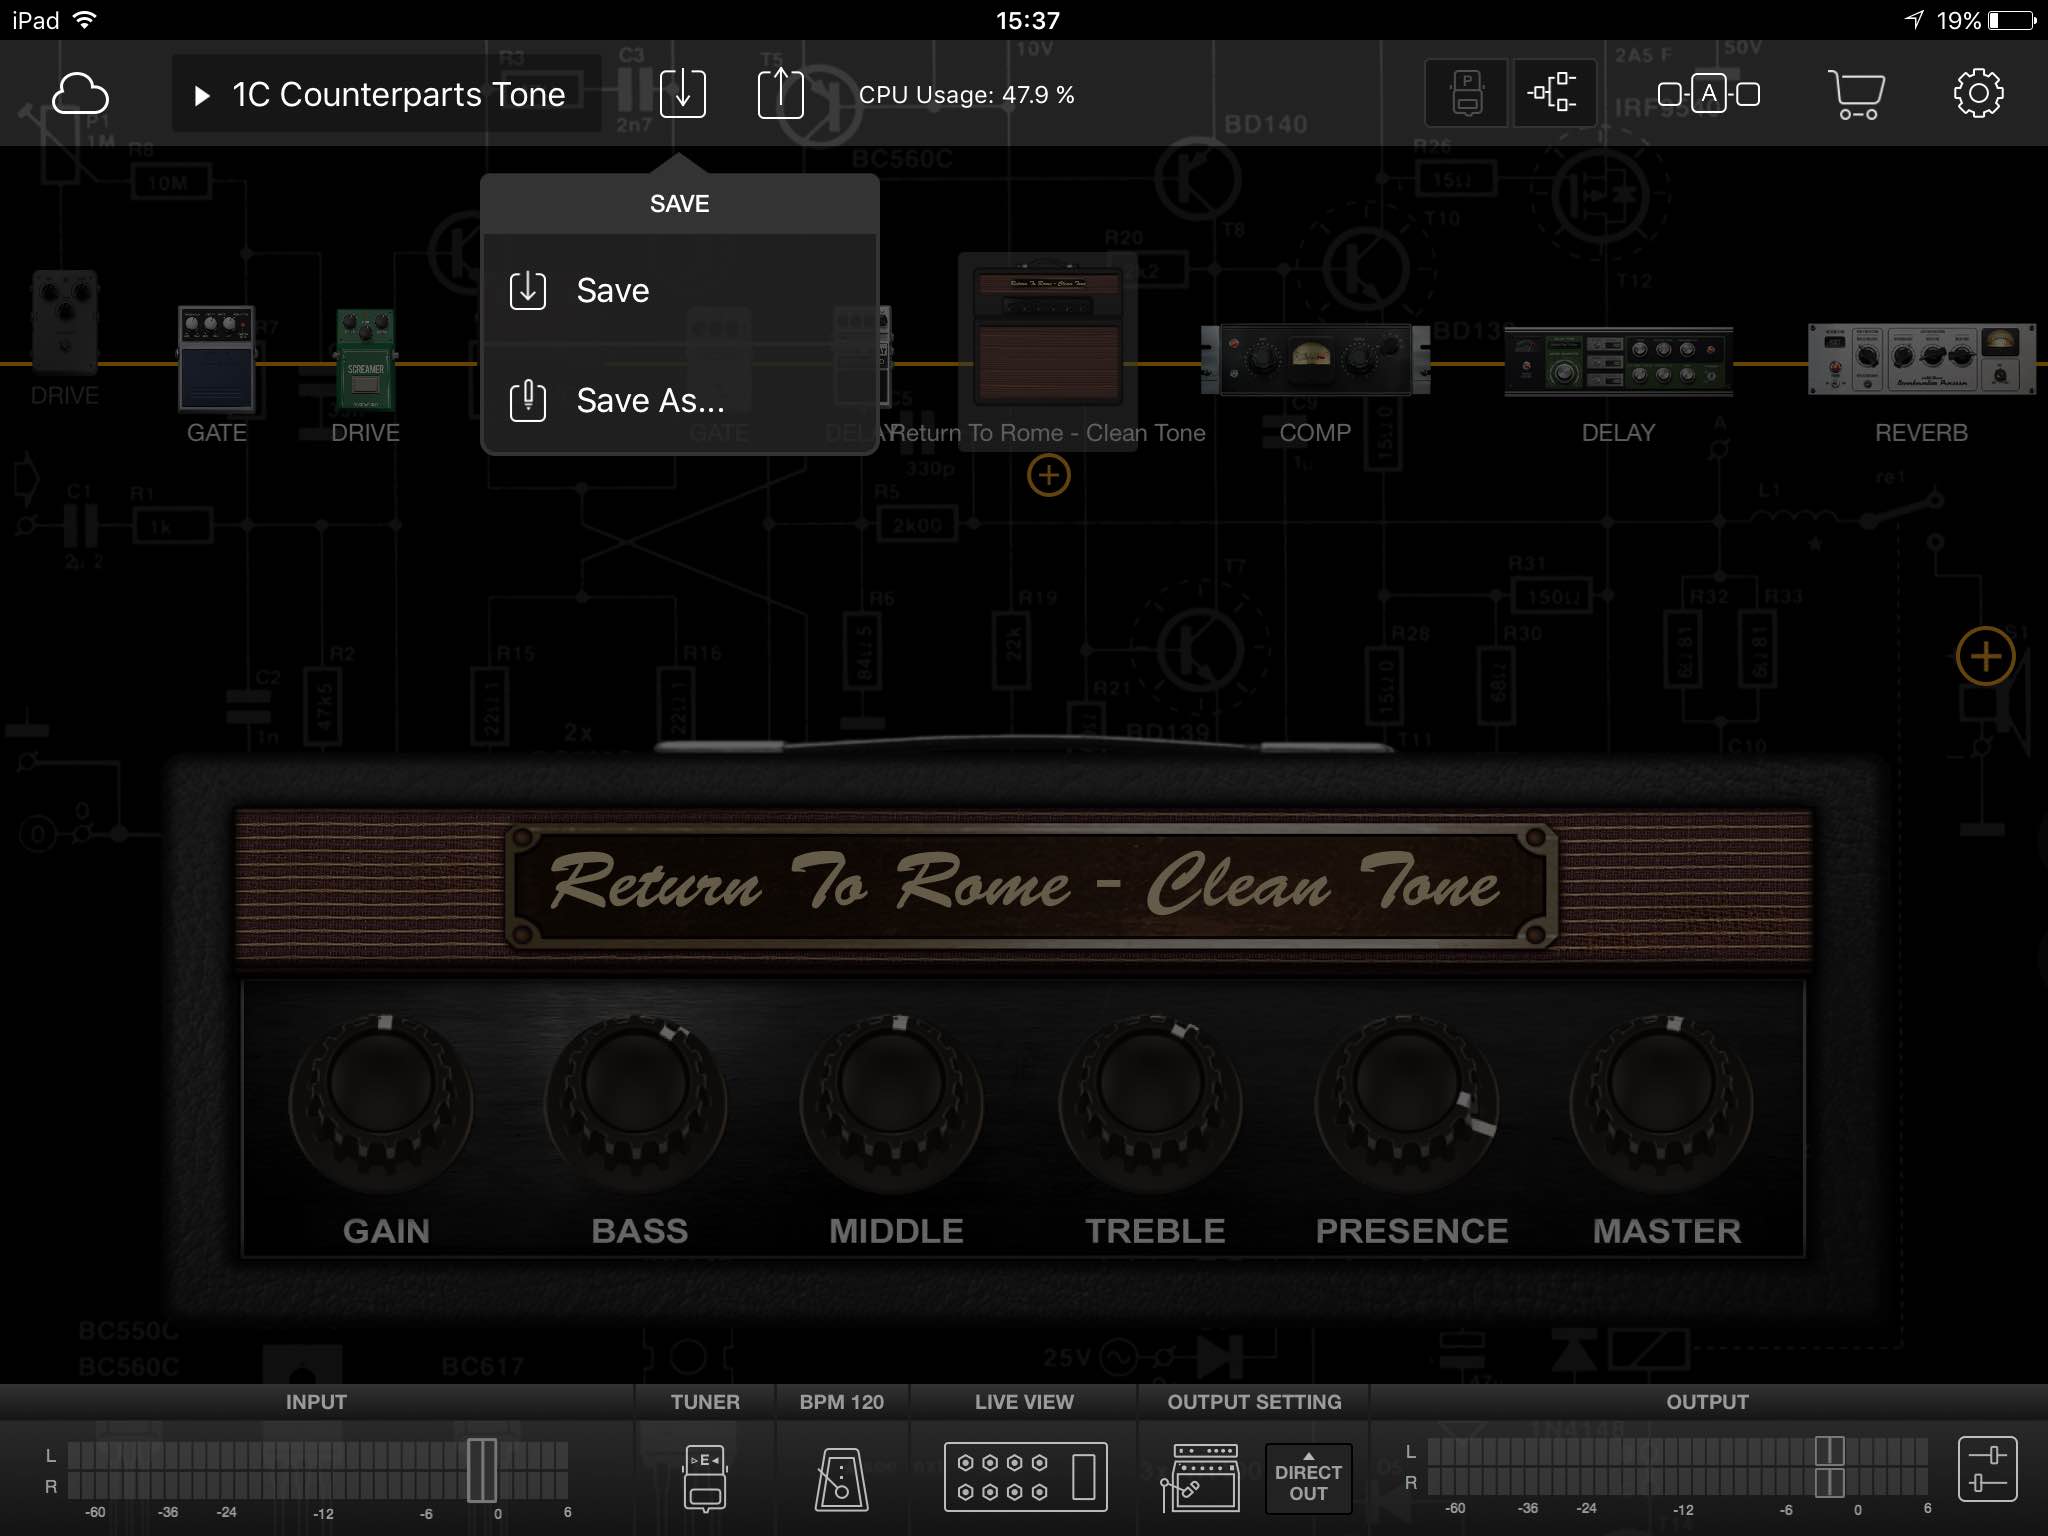Choose Save As... from the menu
The image size is (2048, 1536).
pos(680,401)
